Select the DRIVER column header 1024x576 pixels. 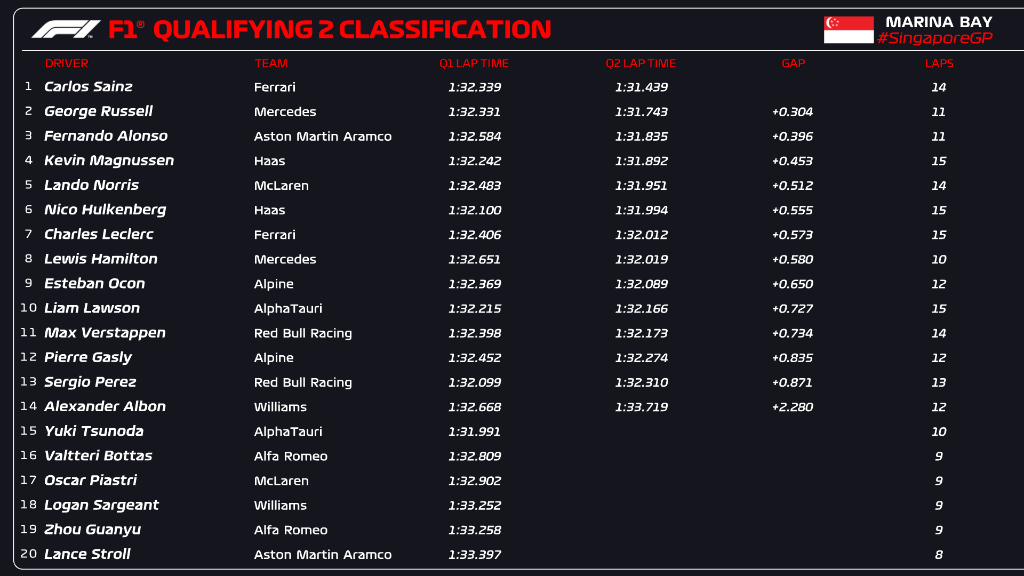[67, 63]
